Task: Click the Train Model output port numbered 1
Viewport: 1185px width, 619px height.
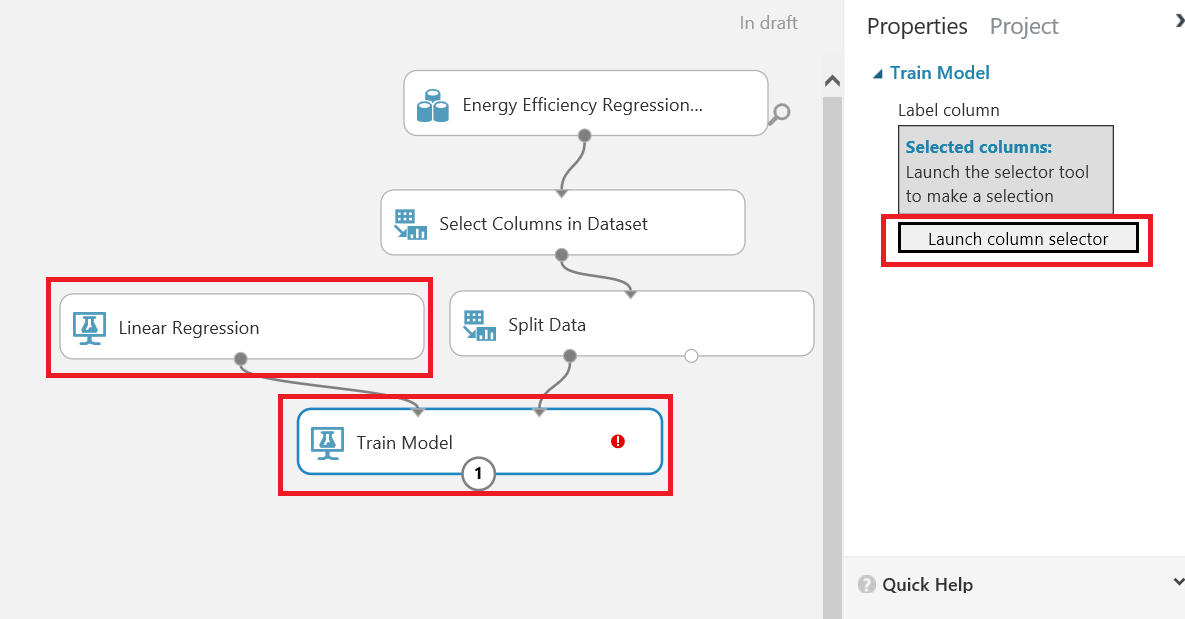Action: point(479,474)
